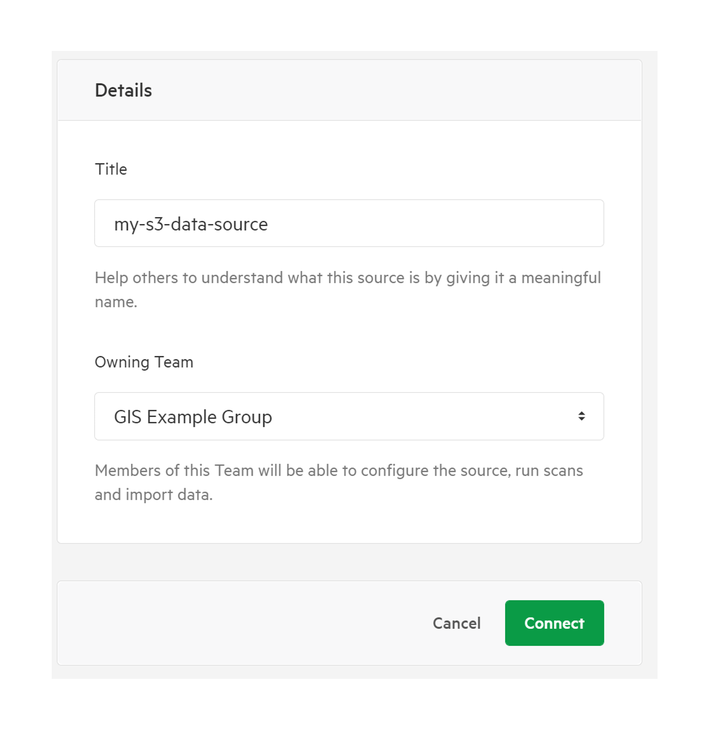Click empty space in the Details header bar

[397, 90]
